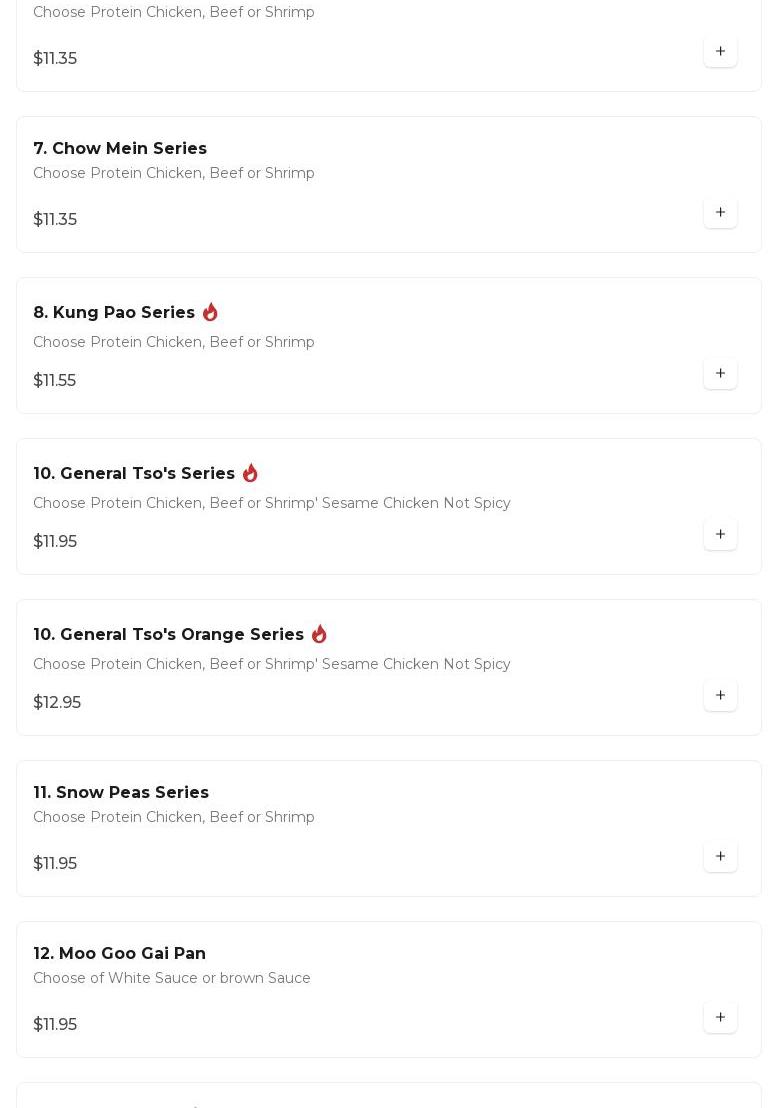
Task: Click plus button beside top $11.35 item
Action: (720, 52)
